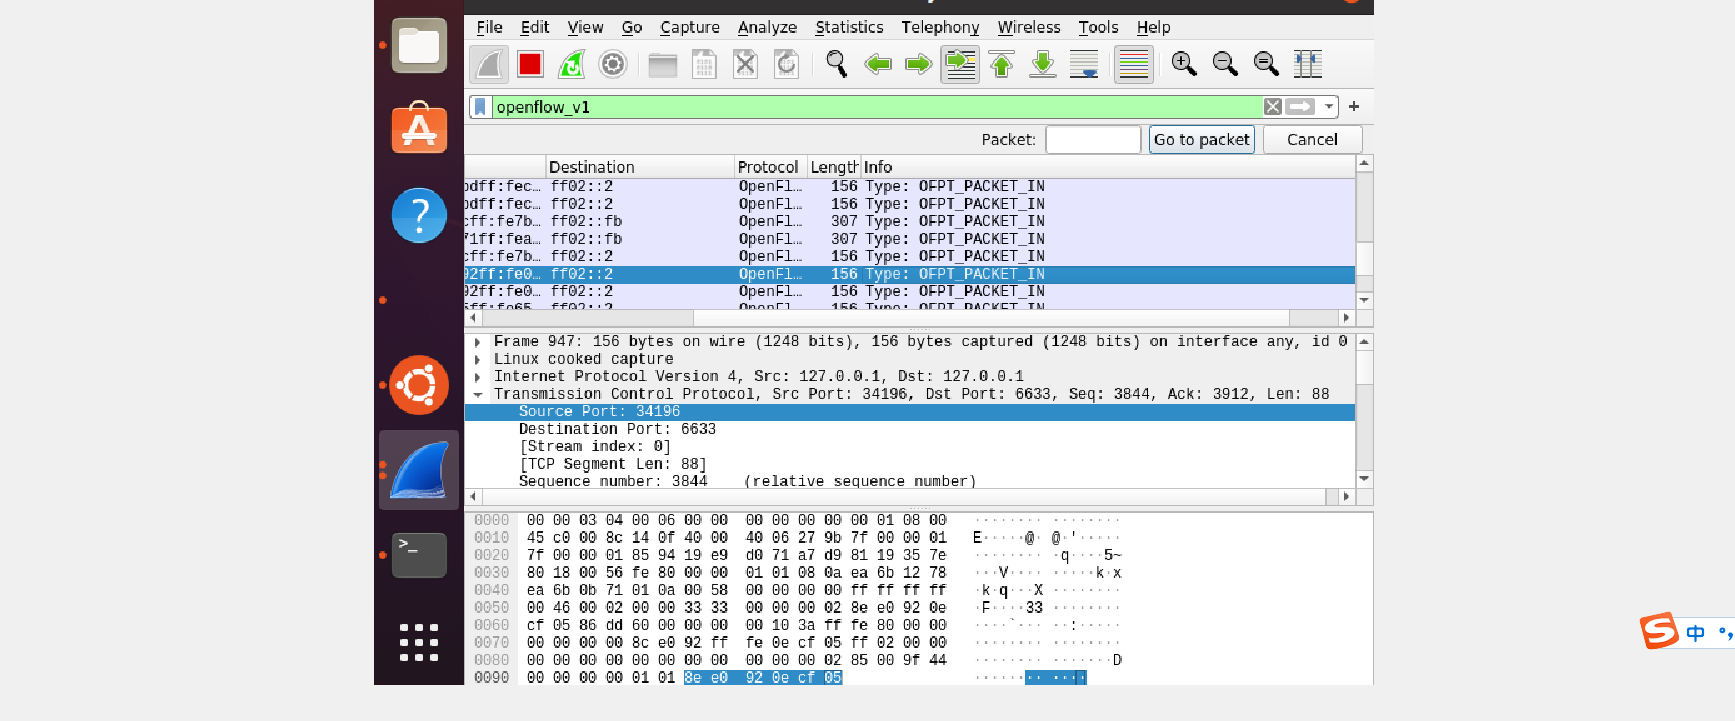1735x721 pixels.
Task: Zoom in on the main window text
Action: (1184, 65)
